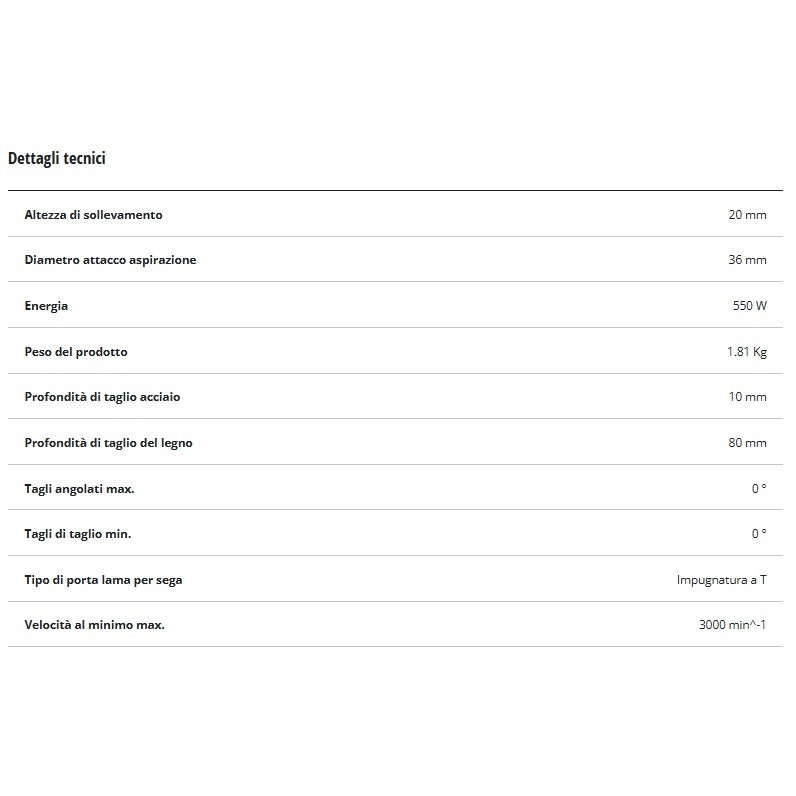Select the 0 ° value for Tagli di taglio min.

(759, 534)
